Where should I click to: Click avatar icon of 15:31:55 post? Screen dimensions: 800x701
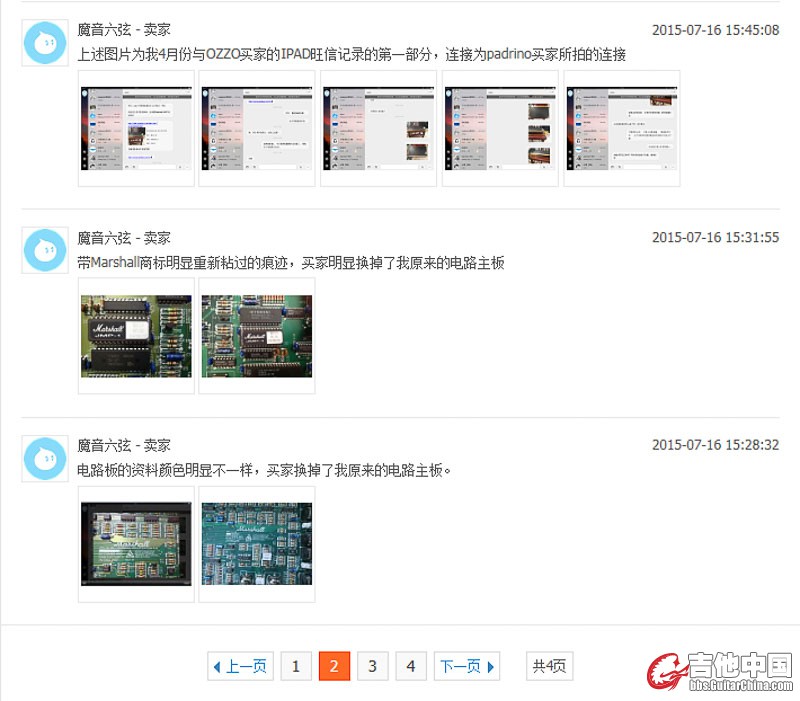pyautogui.click(x=44, y=251)
